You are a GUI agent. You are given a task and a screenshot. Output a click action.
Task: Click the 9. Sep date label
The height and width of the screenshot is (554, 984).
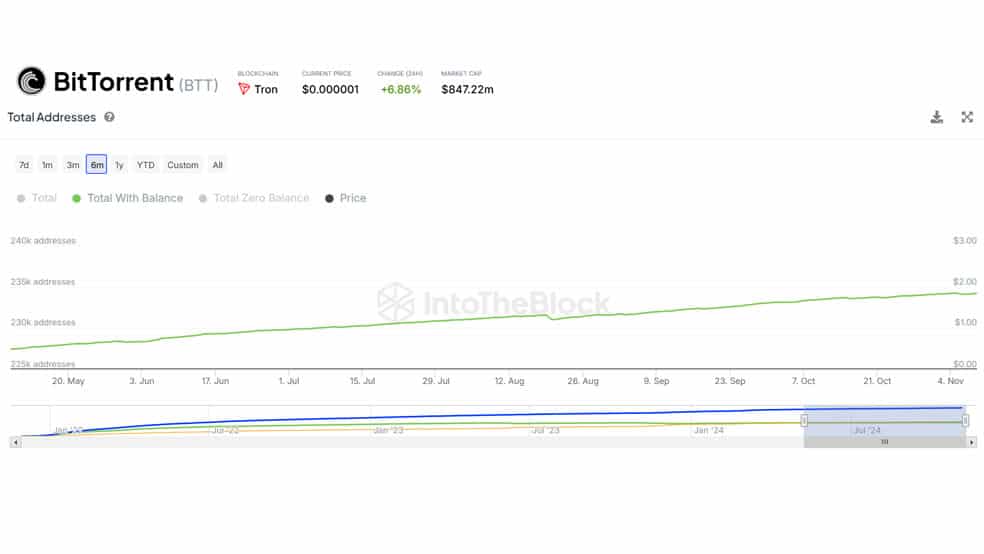tap(656, 381)
